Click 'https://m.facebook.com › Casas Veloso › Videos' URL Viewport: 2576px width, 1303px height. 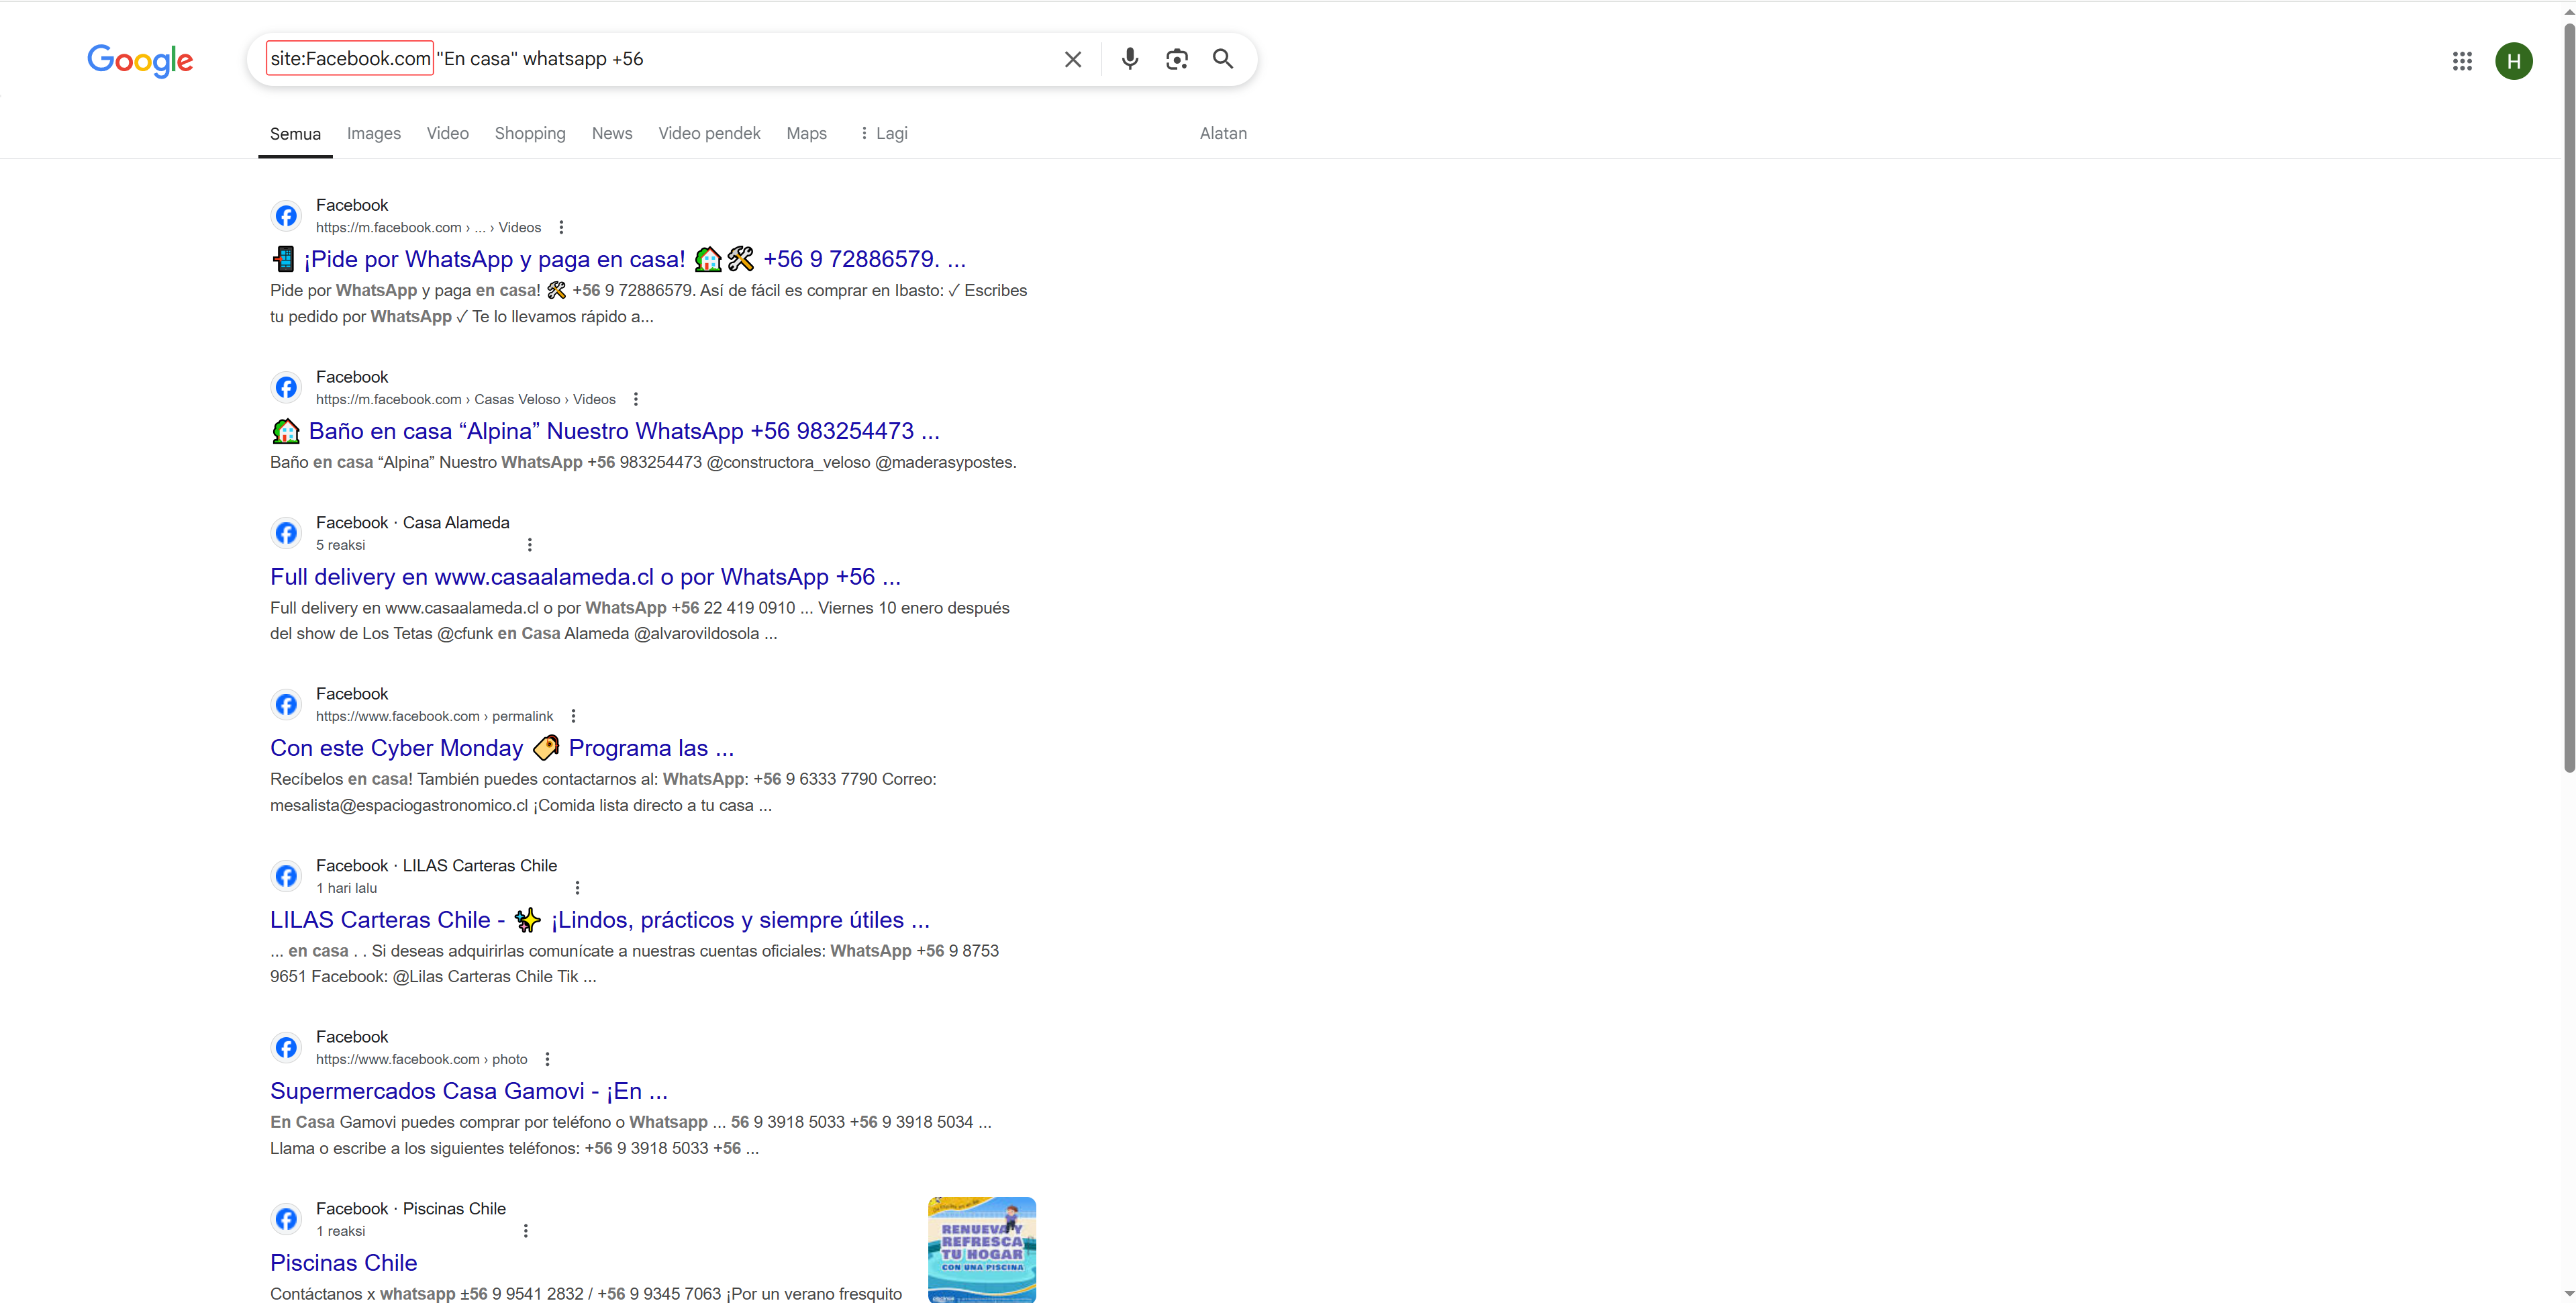pyautogui.click(x=466, y=400)
